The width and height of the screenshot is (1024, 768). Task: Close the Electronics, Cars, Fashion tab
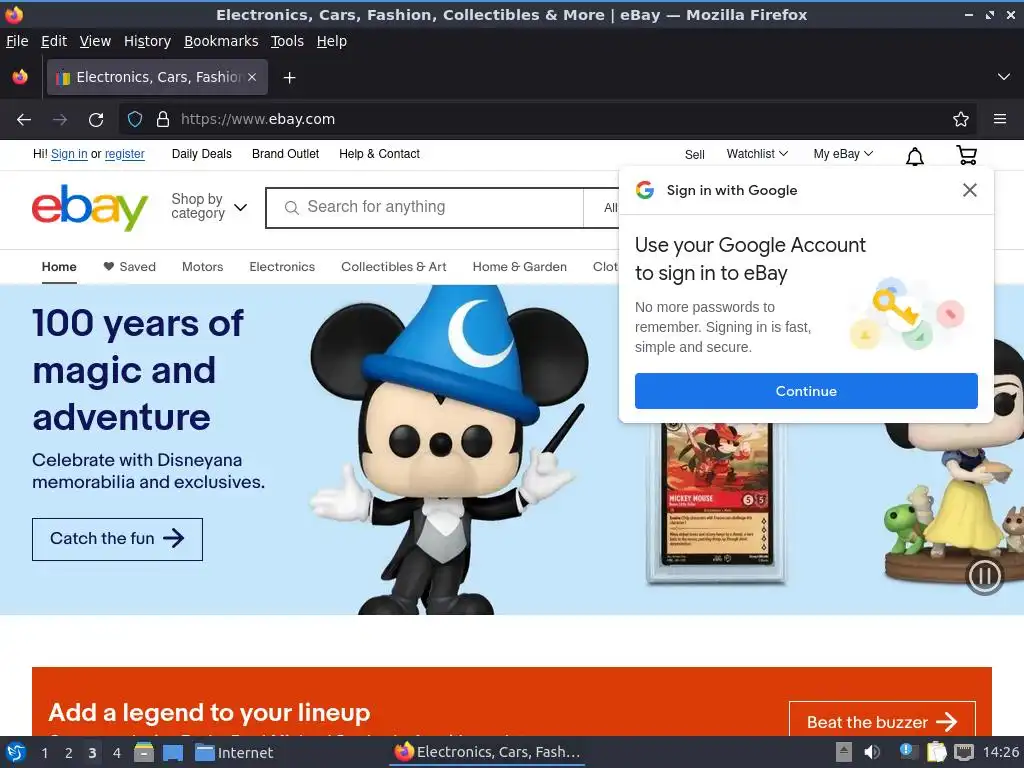coord(252,77)
